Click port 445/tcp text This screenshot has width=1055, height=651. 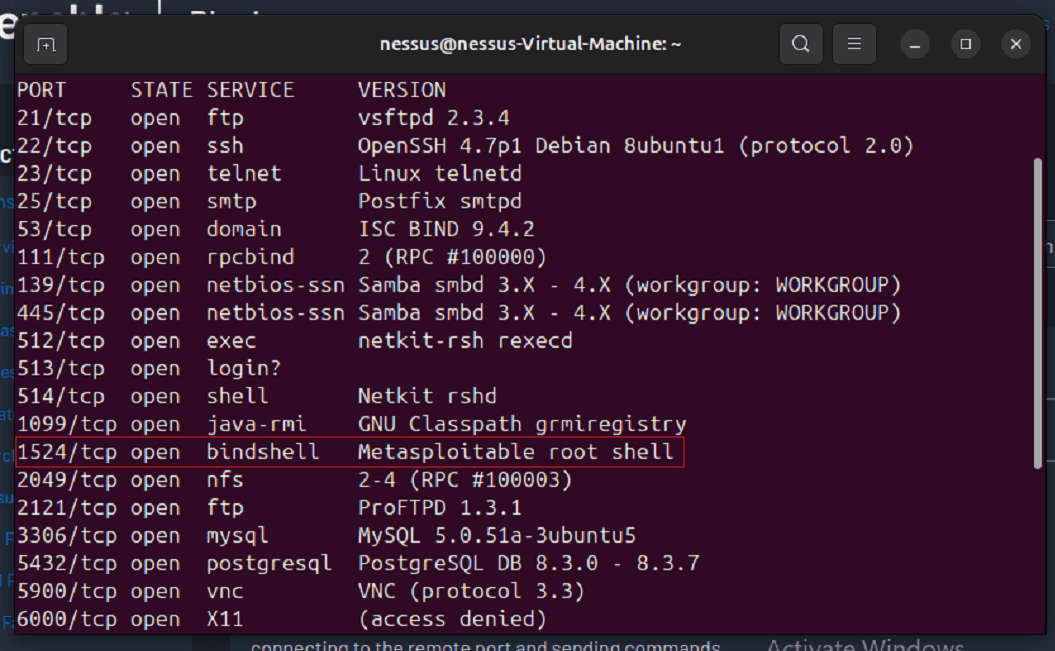coord(61,313)
